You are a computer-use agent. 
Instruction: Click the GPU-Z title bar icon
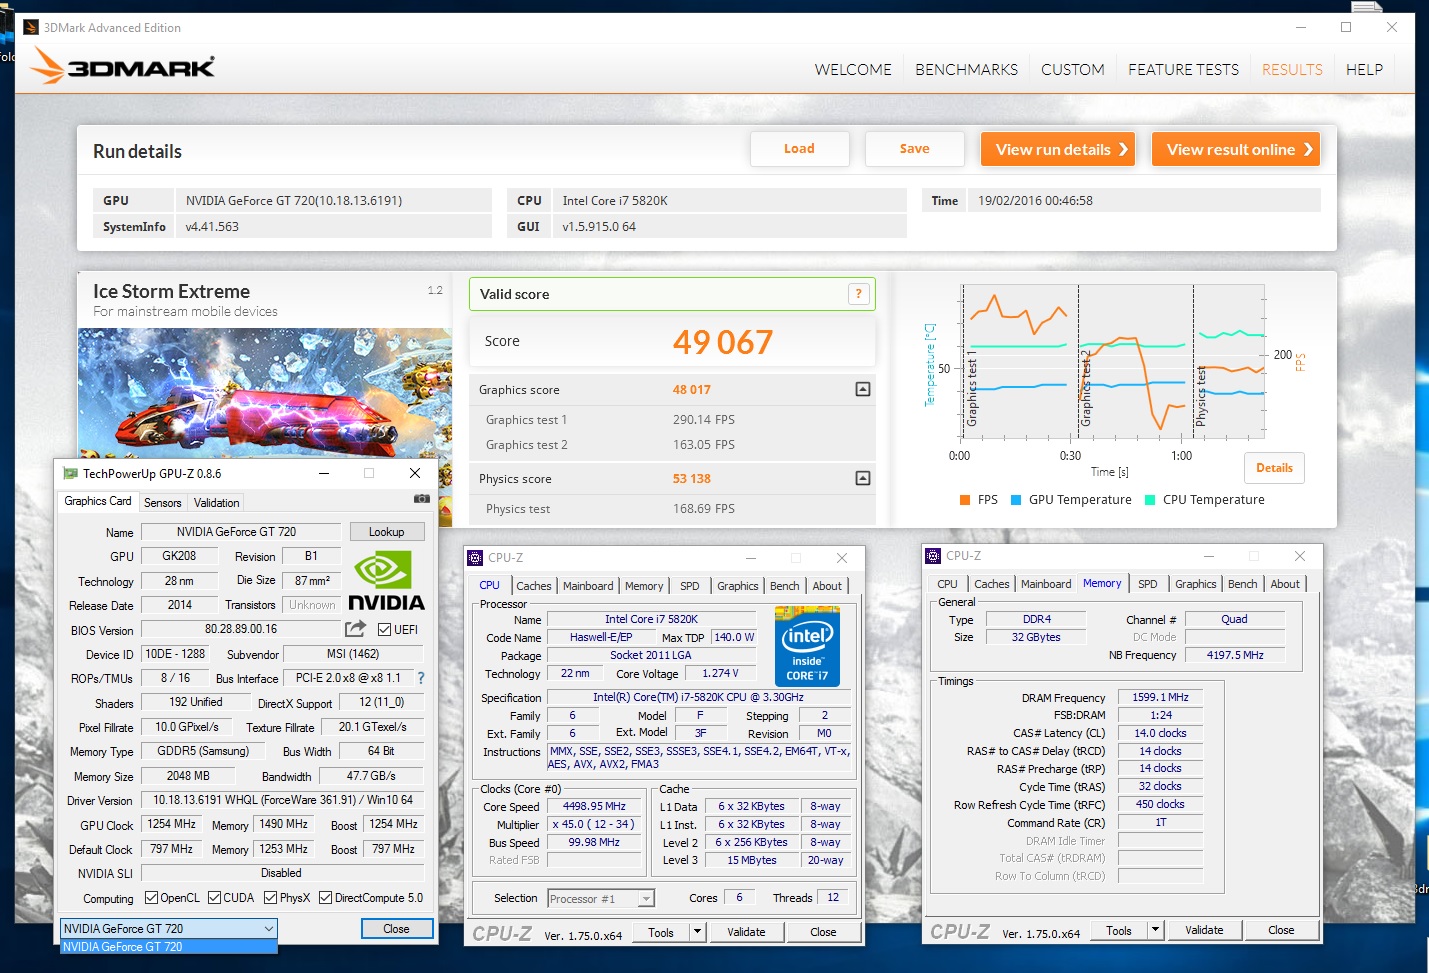(x=70, y=473)
